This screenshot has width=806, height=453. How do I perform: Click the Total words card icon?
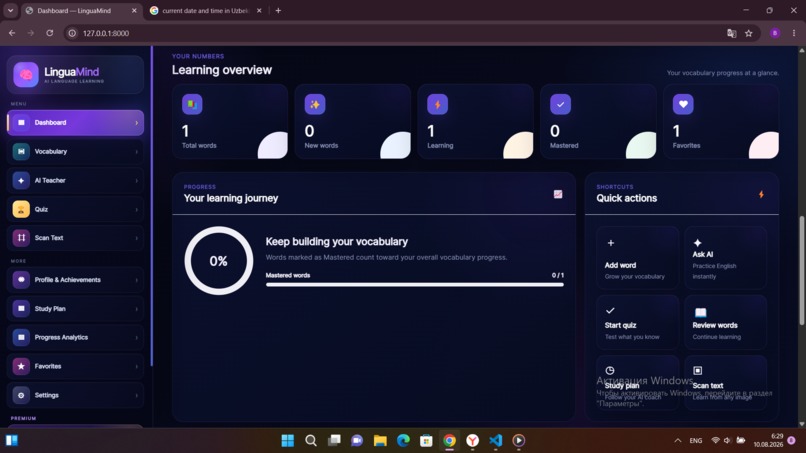[192, 104]
